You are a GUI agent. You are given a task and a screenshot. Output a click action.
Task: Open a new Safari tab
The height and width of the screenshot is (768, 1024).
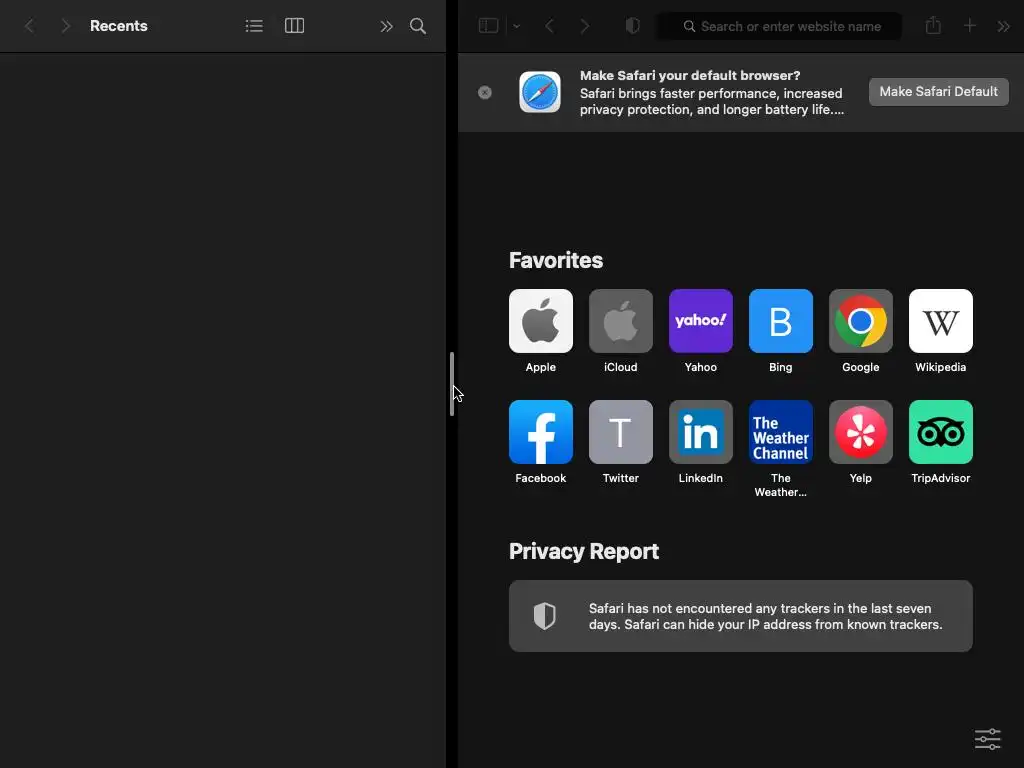click(x=970, y=26)
